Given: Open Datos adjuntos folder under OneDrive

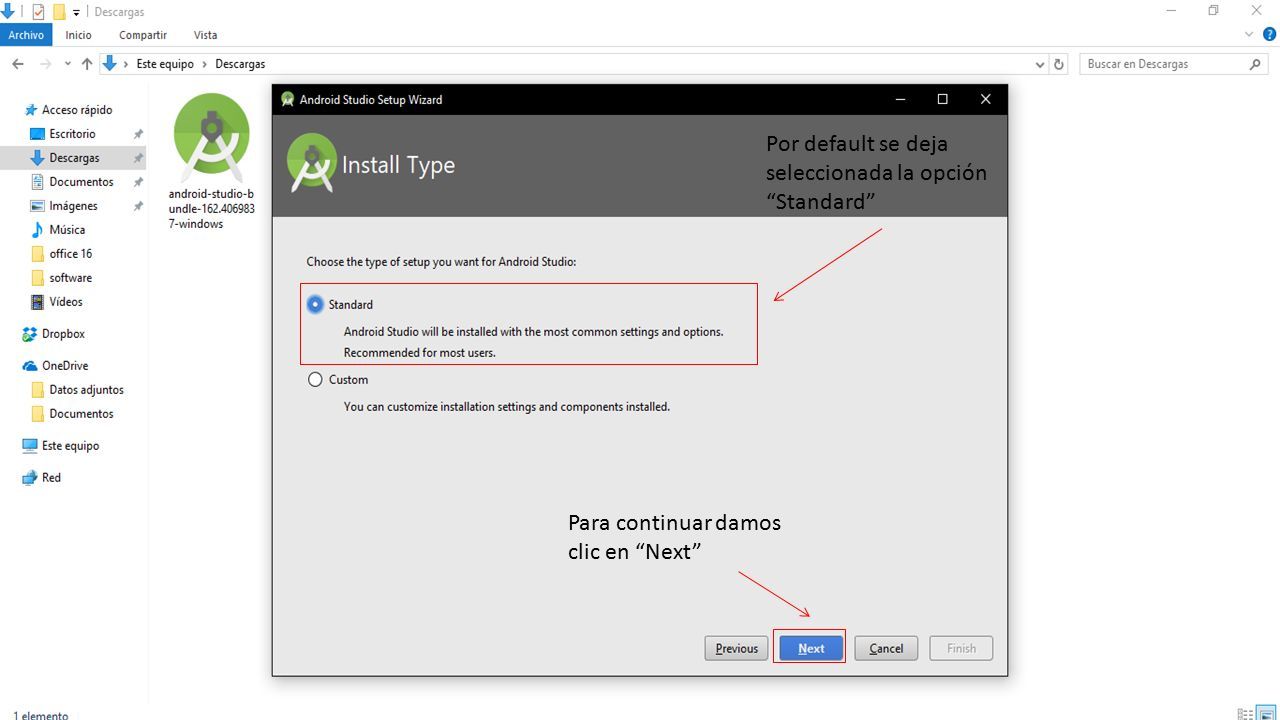Looking at the screenshot, I should click(x=85, y=390).
